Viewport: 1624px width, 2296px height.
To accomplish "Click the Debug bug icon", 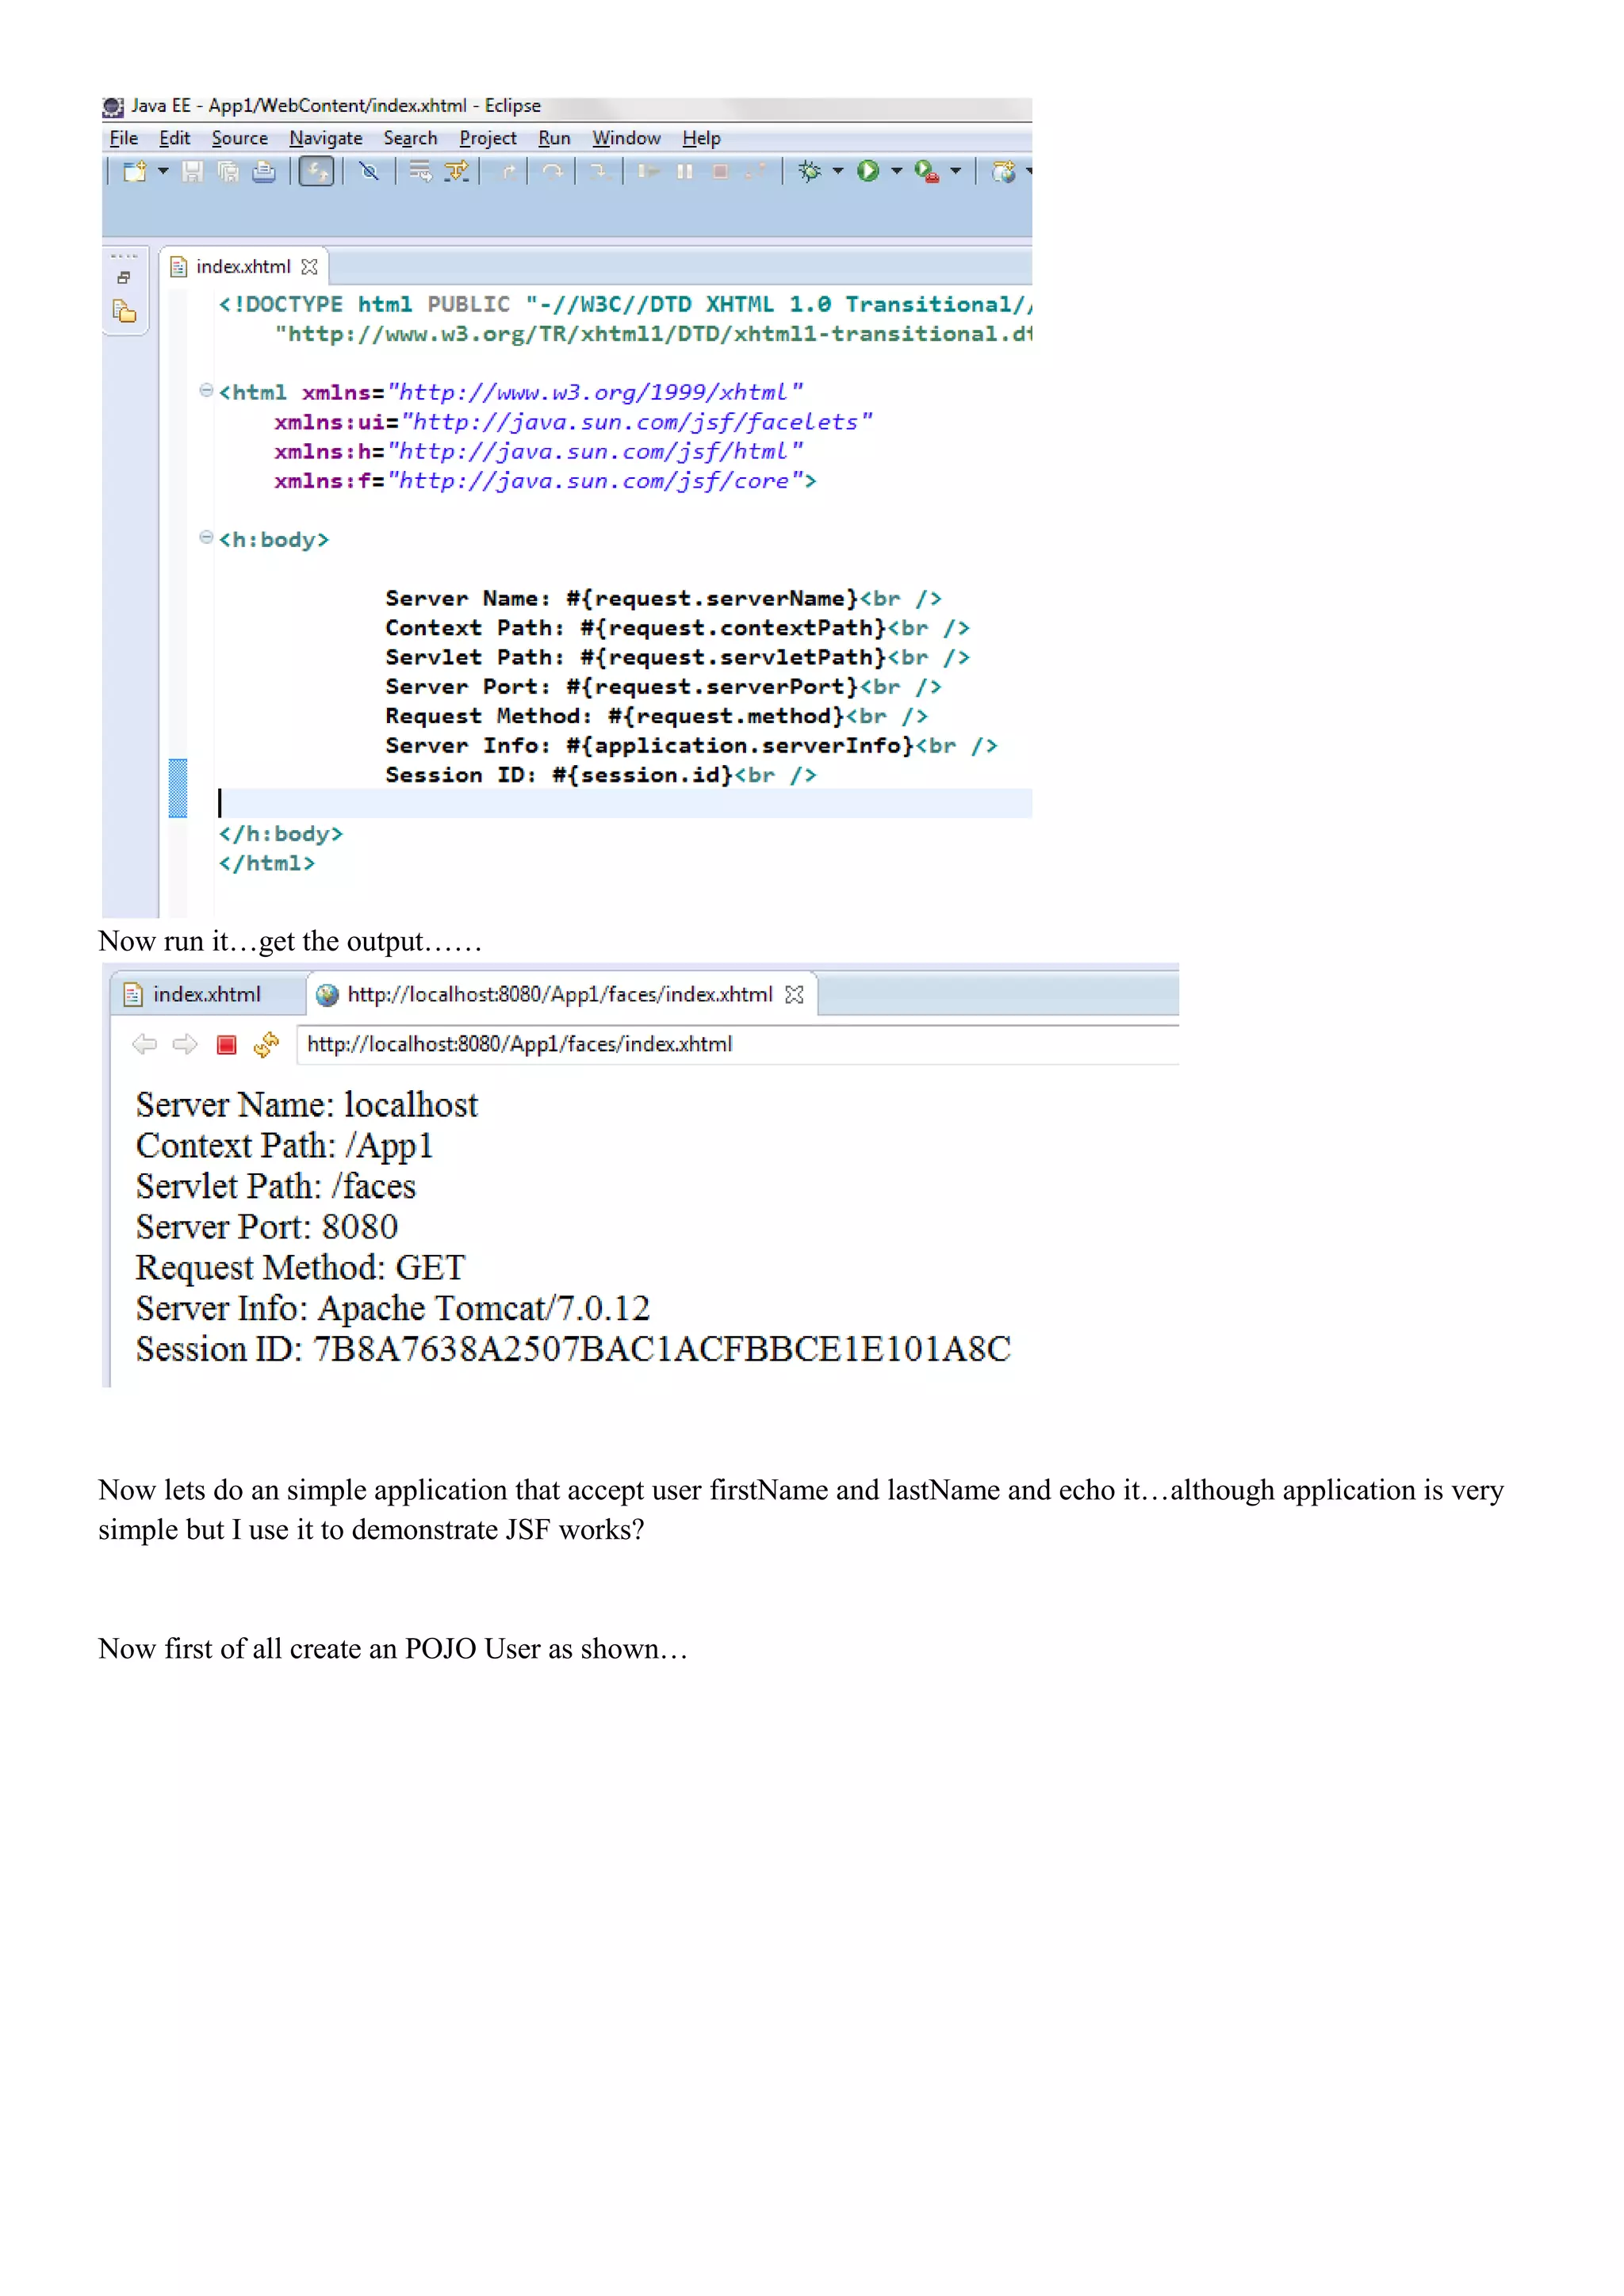I will coord(809,172).
